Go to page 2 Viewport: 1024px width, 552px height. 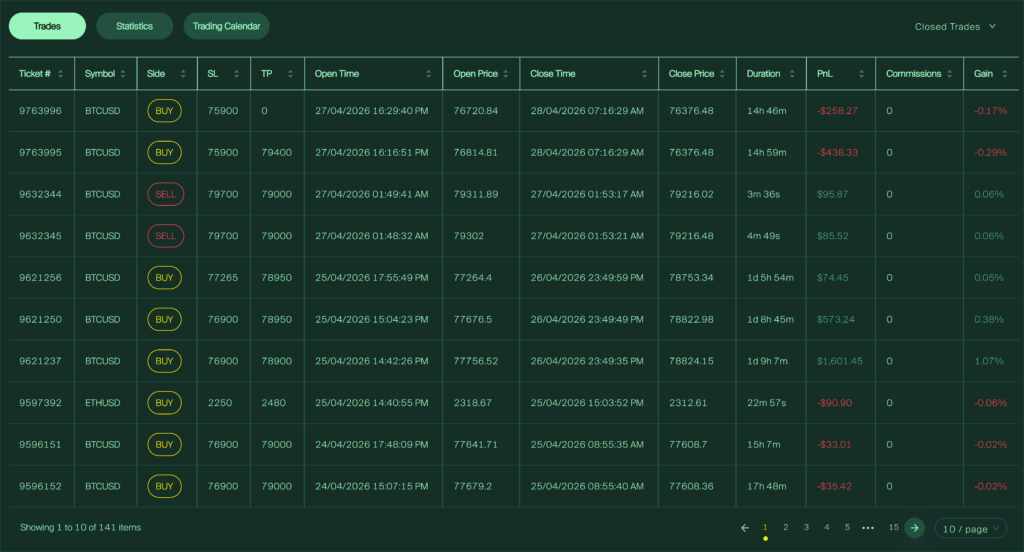click(x=786, y=527)
